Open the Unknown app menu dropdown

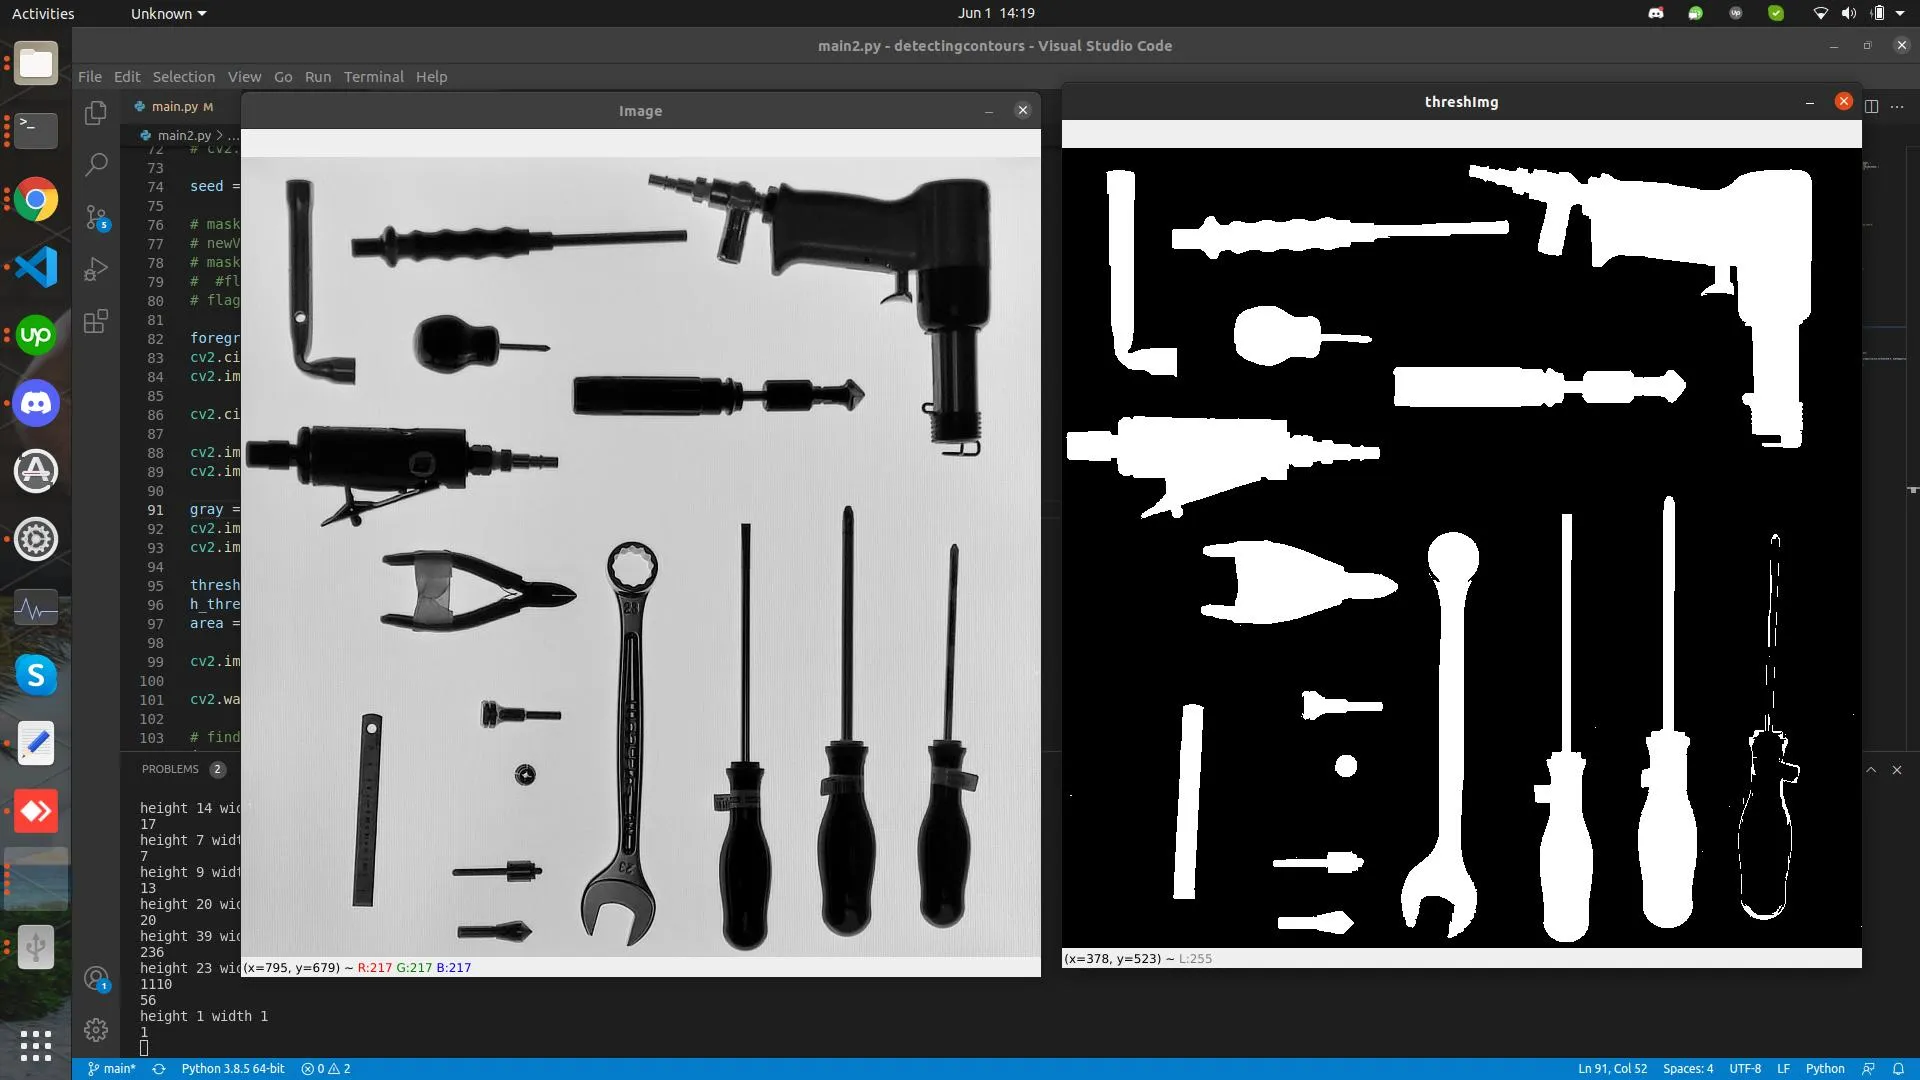tap(168, 14)
